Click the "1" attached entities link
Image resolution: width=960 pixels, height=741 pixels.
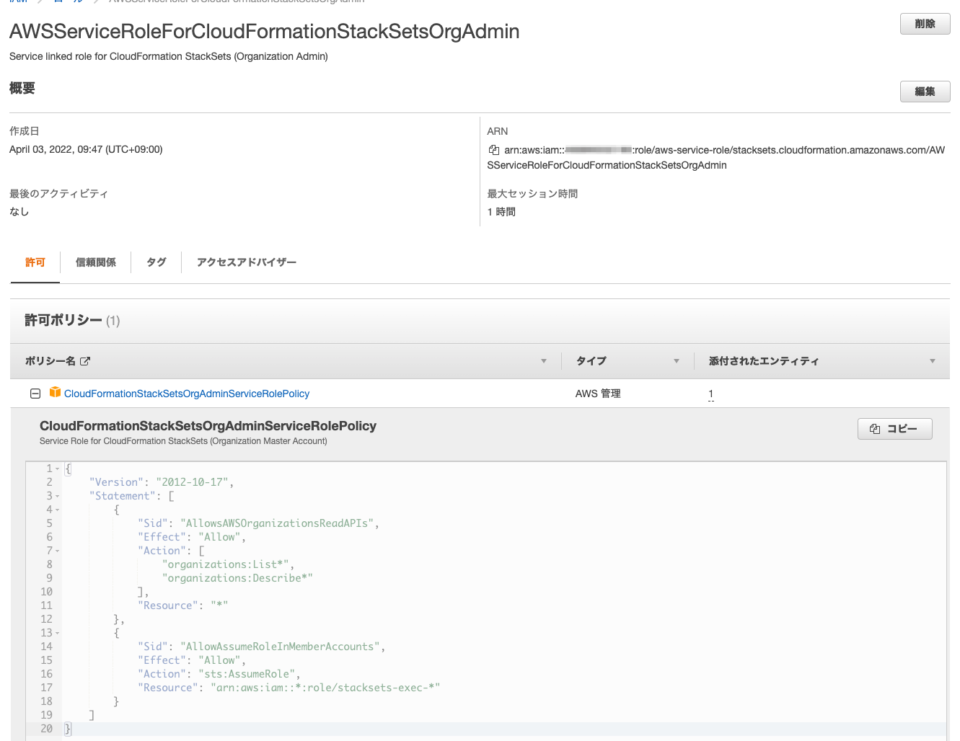pyautogui.click(x=710, y=395)
